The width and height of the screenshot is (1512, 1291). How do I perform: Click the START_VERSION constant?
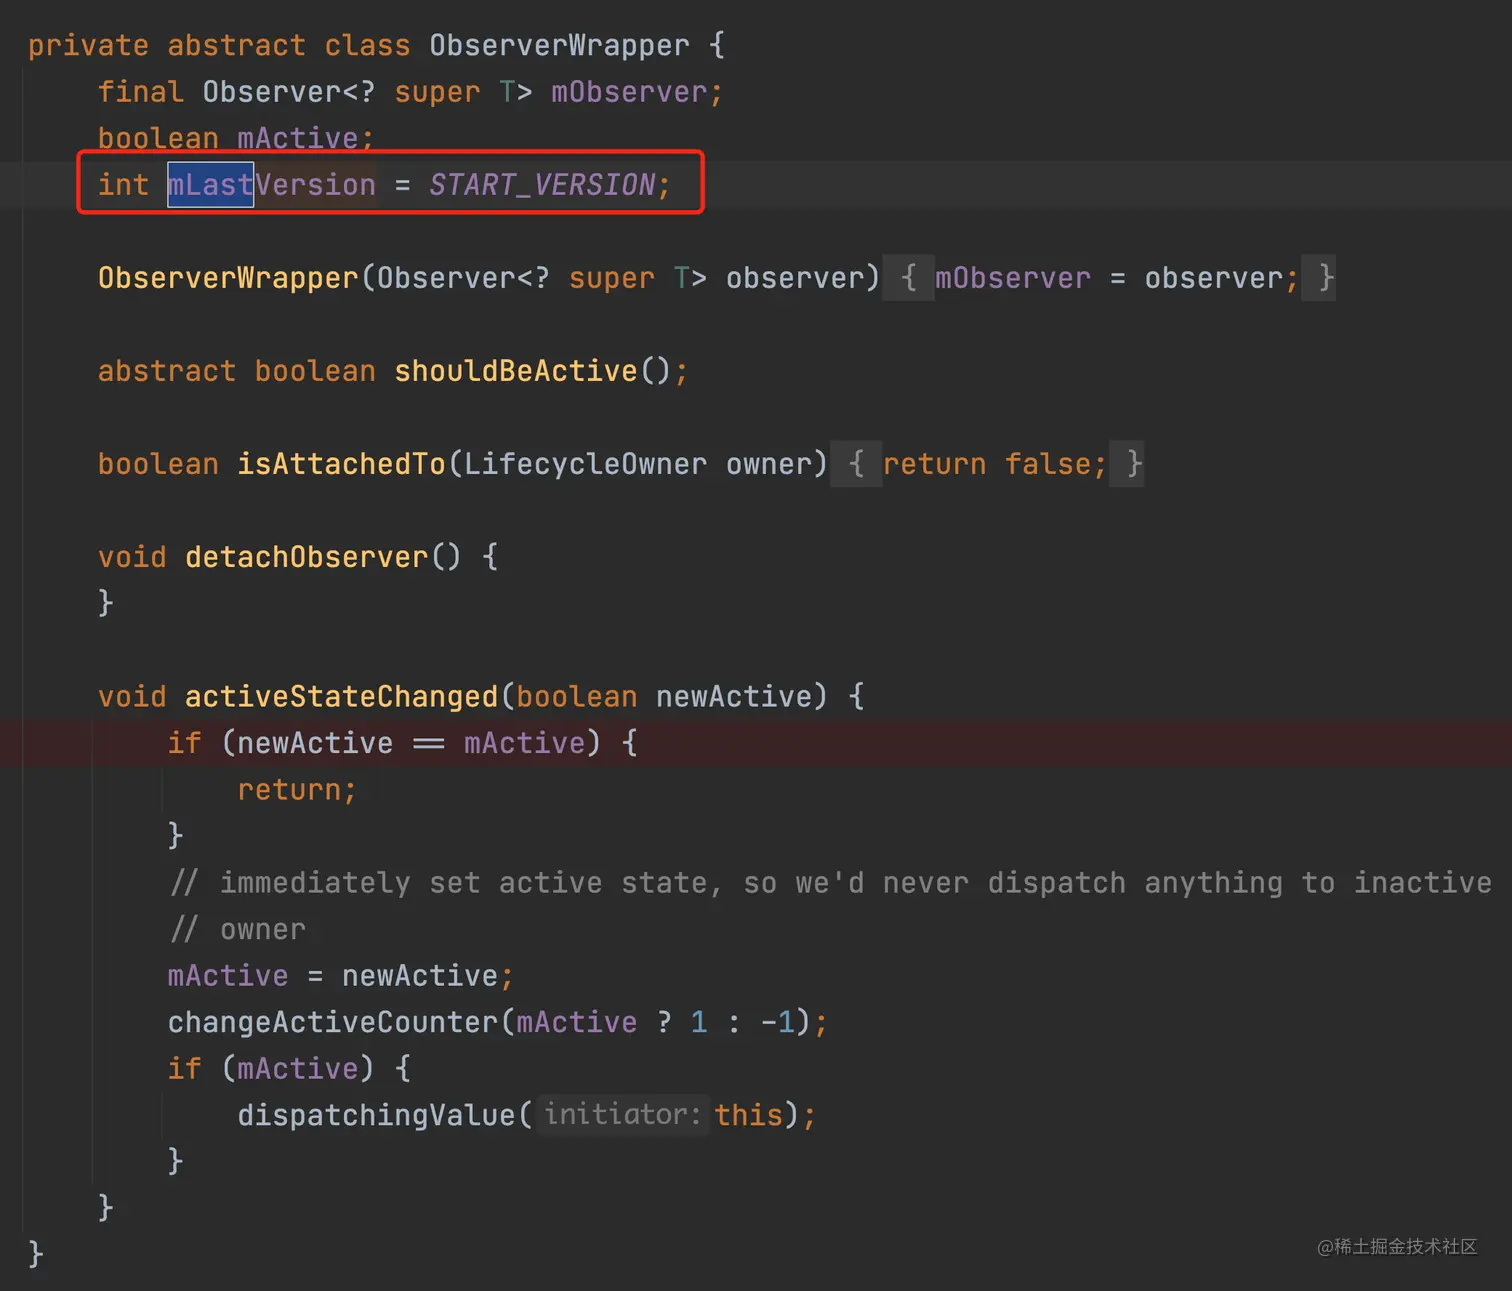pyautogui.click(x=542, y=185)
